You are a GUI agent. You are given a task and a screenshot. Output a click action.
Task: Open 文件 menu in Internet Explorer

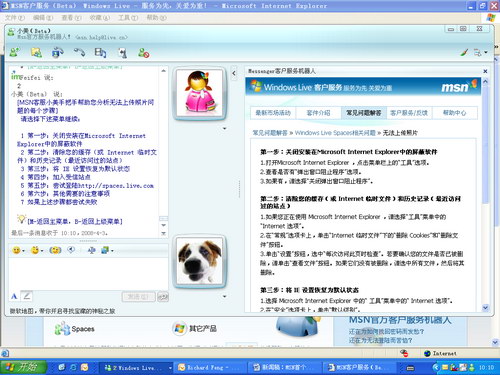(14, 18)
